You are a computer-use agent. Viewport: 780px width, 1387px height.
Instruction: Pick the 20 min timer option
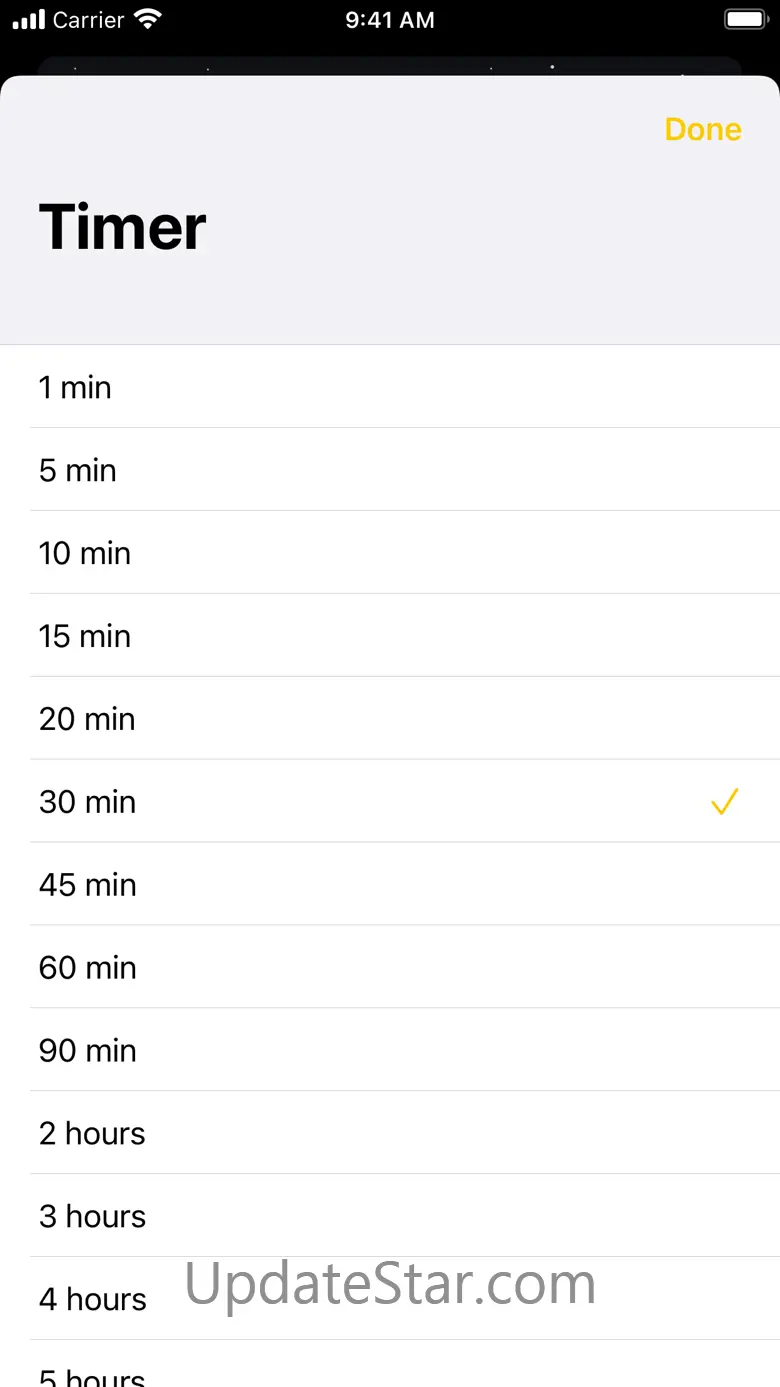[x=390, y=719]
